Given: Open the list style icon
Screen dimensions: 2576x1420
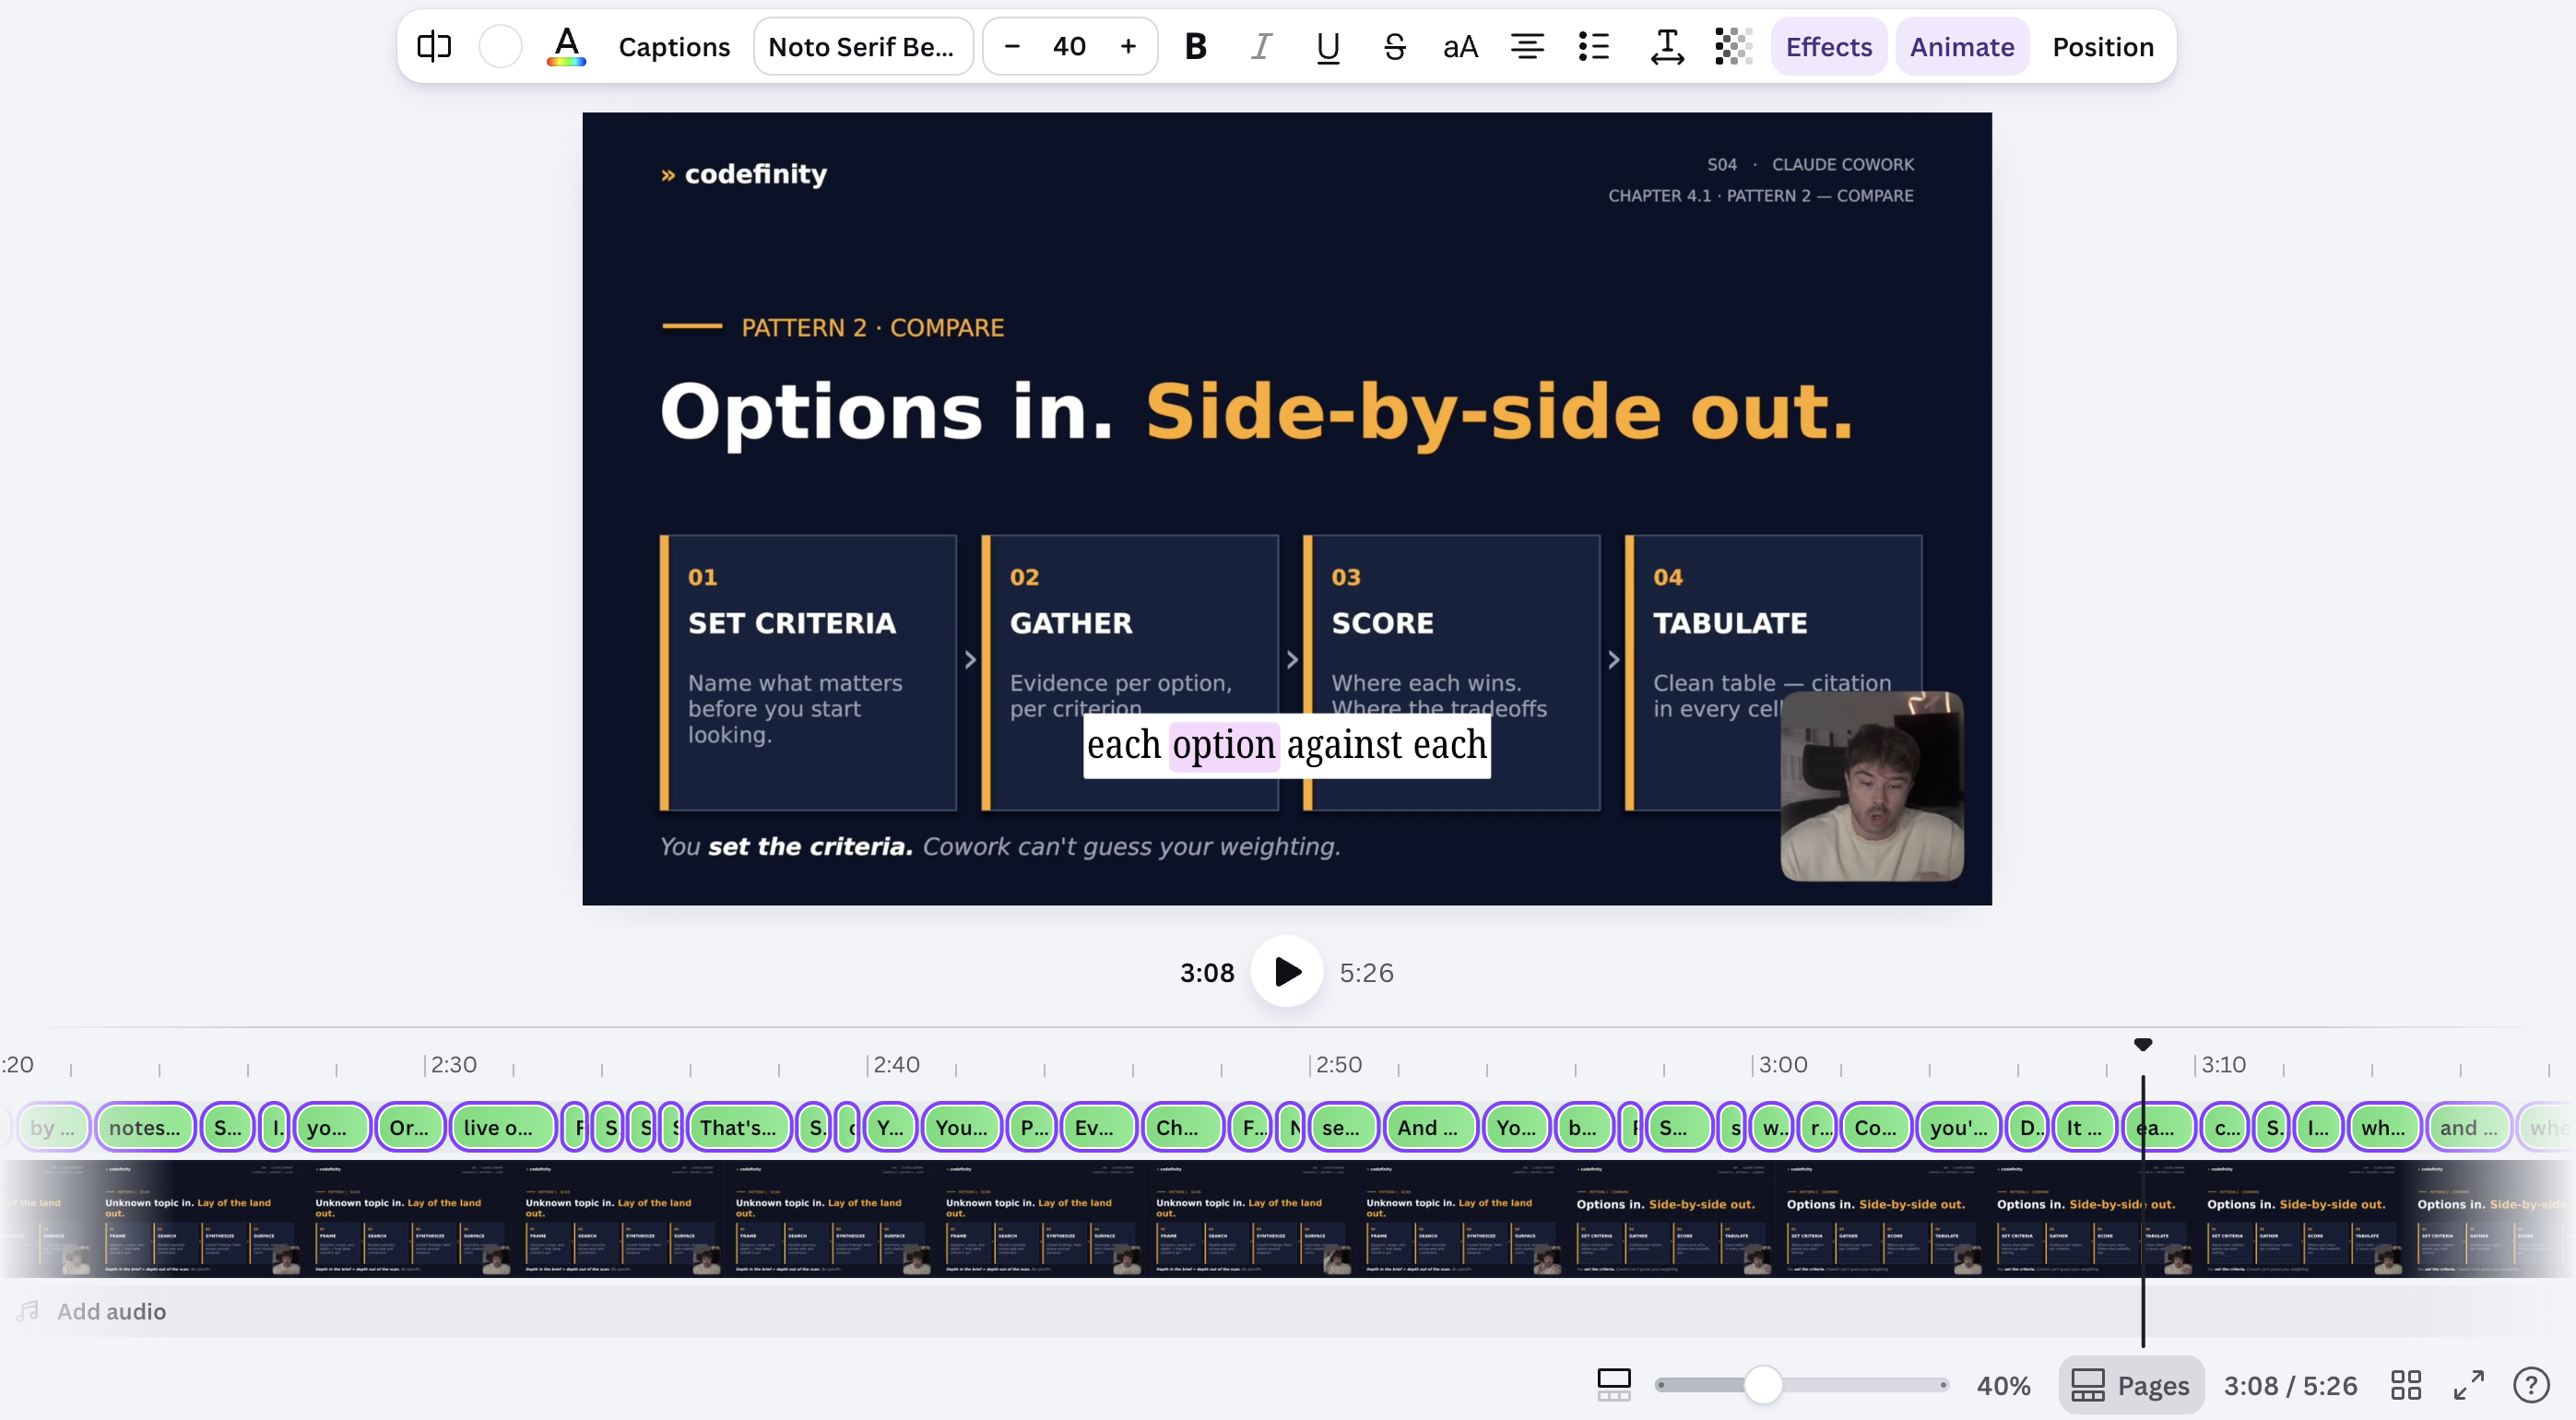Looking at the screenshot, I should 1594,46.
